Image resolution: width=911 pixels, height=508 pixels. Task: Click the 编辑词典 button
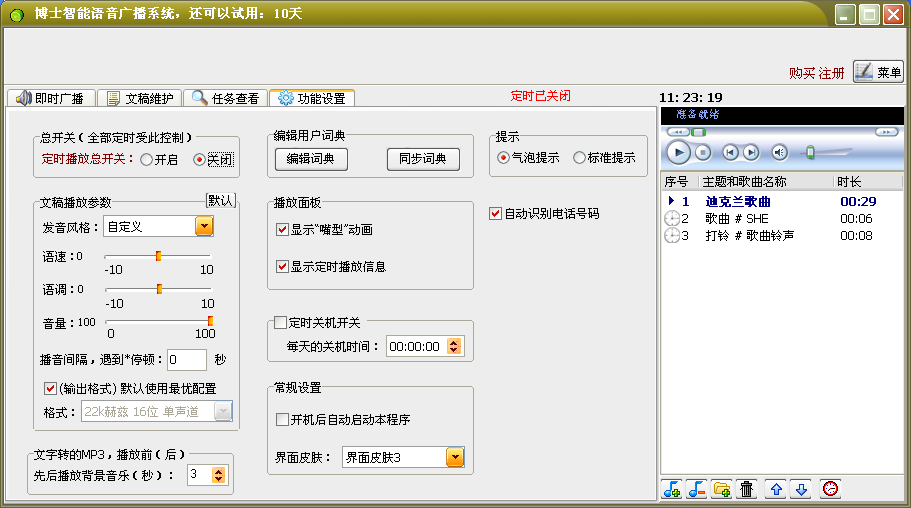[x=311, y=159]
